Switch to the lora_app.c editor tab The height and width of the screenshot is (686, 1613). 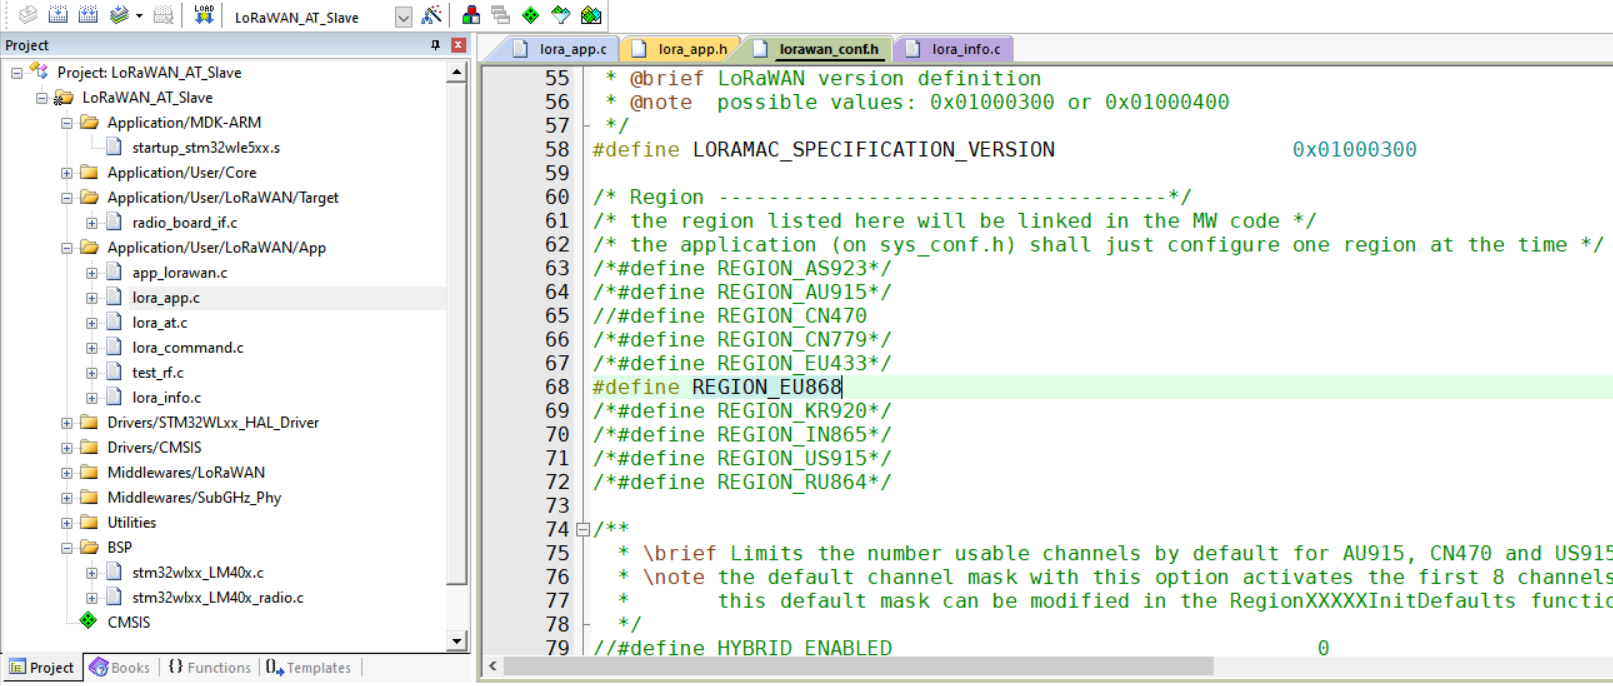pyautogui.click(x=562, y=49)
